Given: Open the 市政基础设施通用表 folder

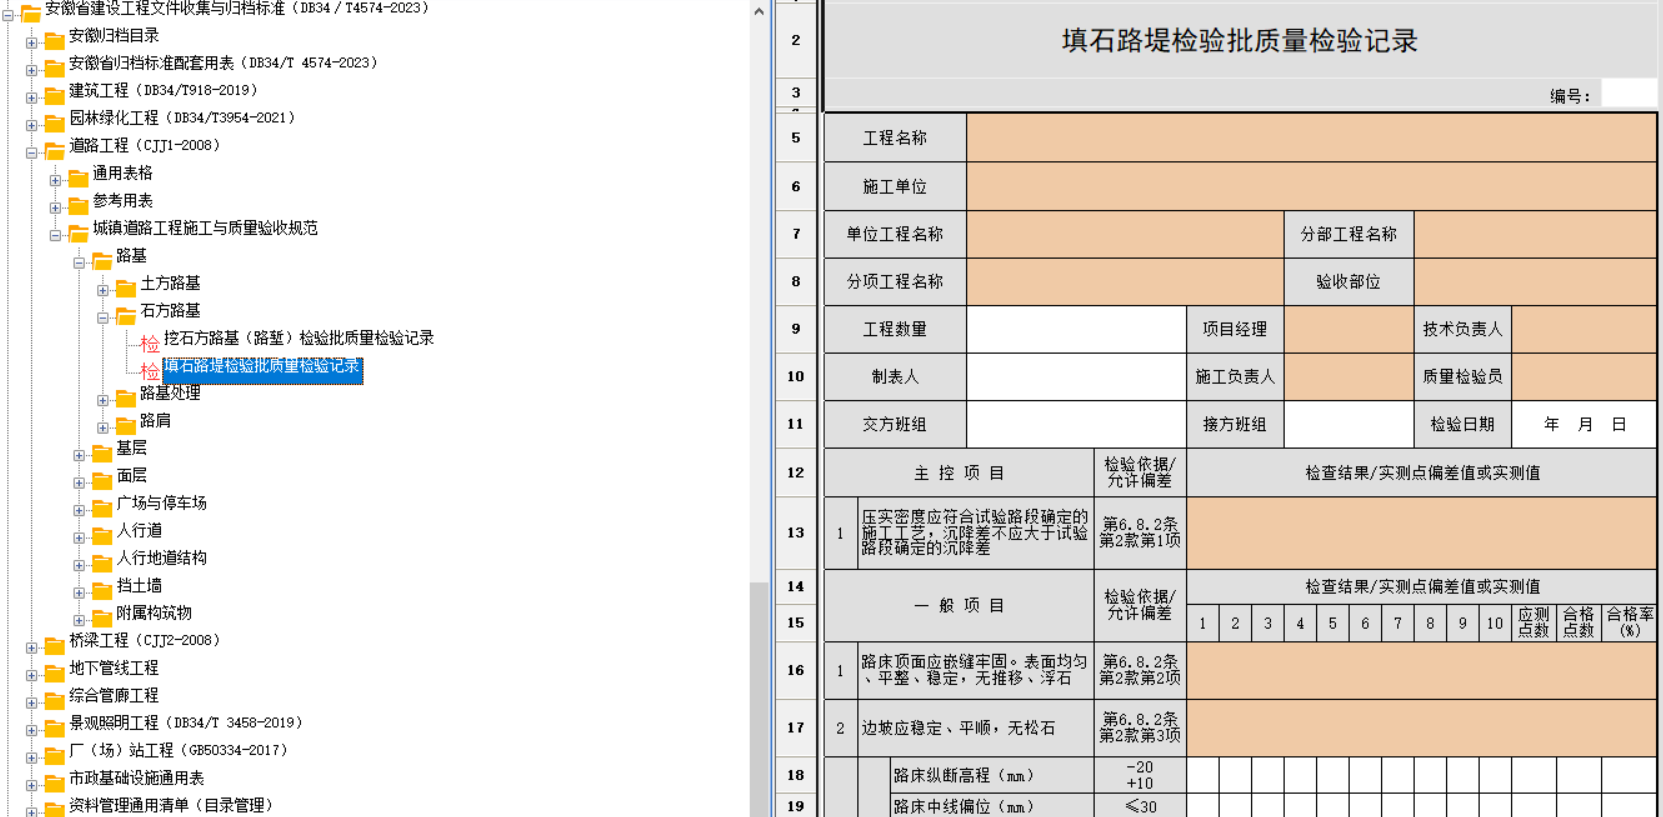Looking at the screenshot, I should [136, 778].
